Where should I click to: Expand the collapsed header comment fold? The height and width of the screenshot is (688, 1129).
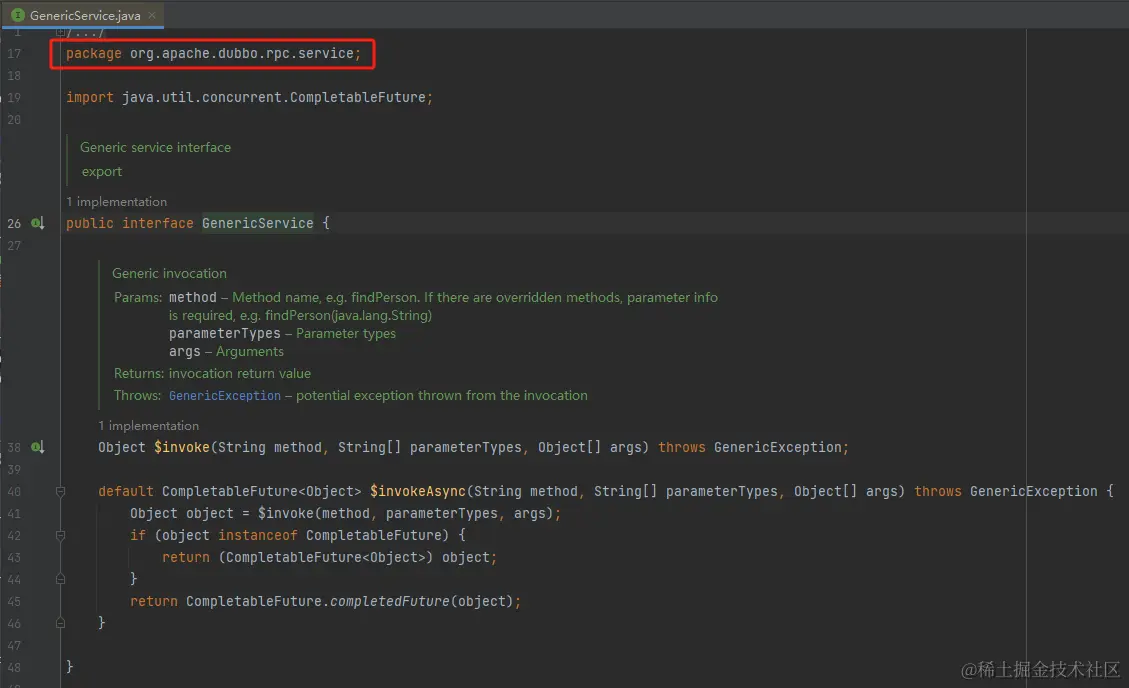[60, 32]
